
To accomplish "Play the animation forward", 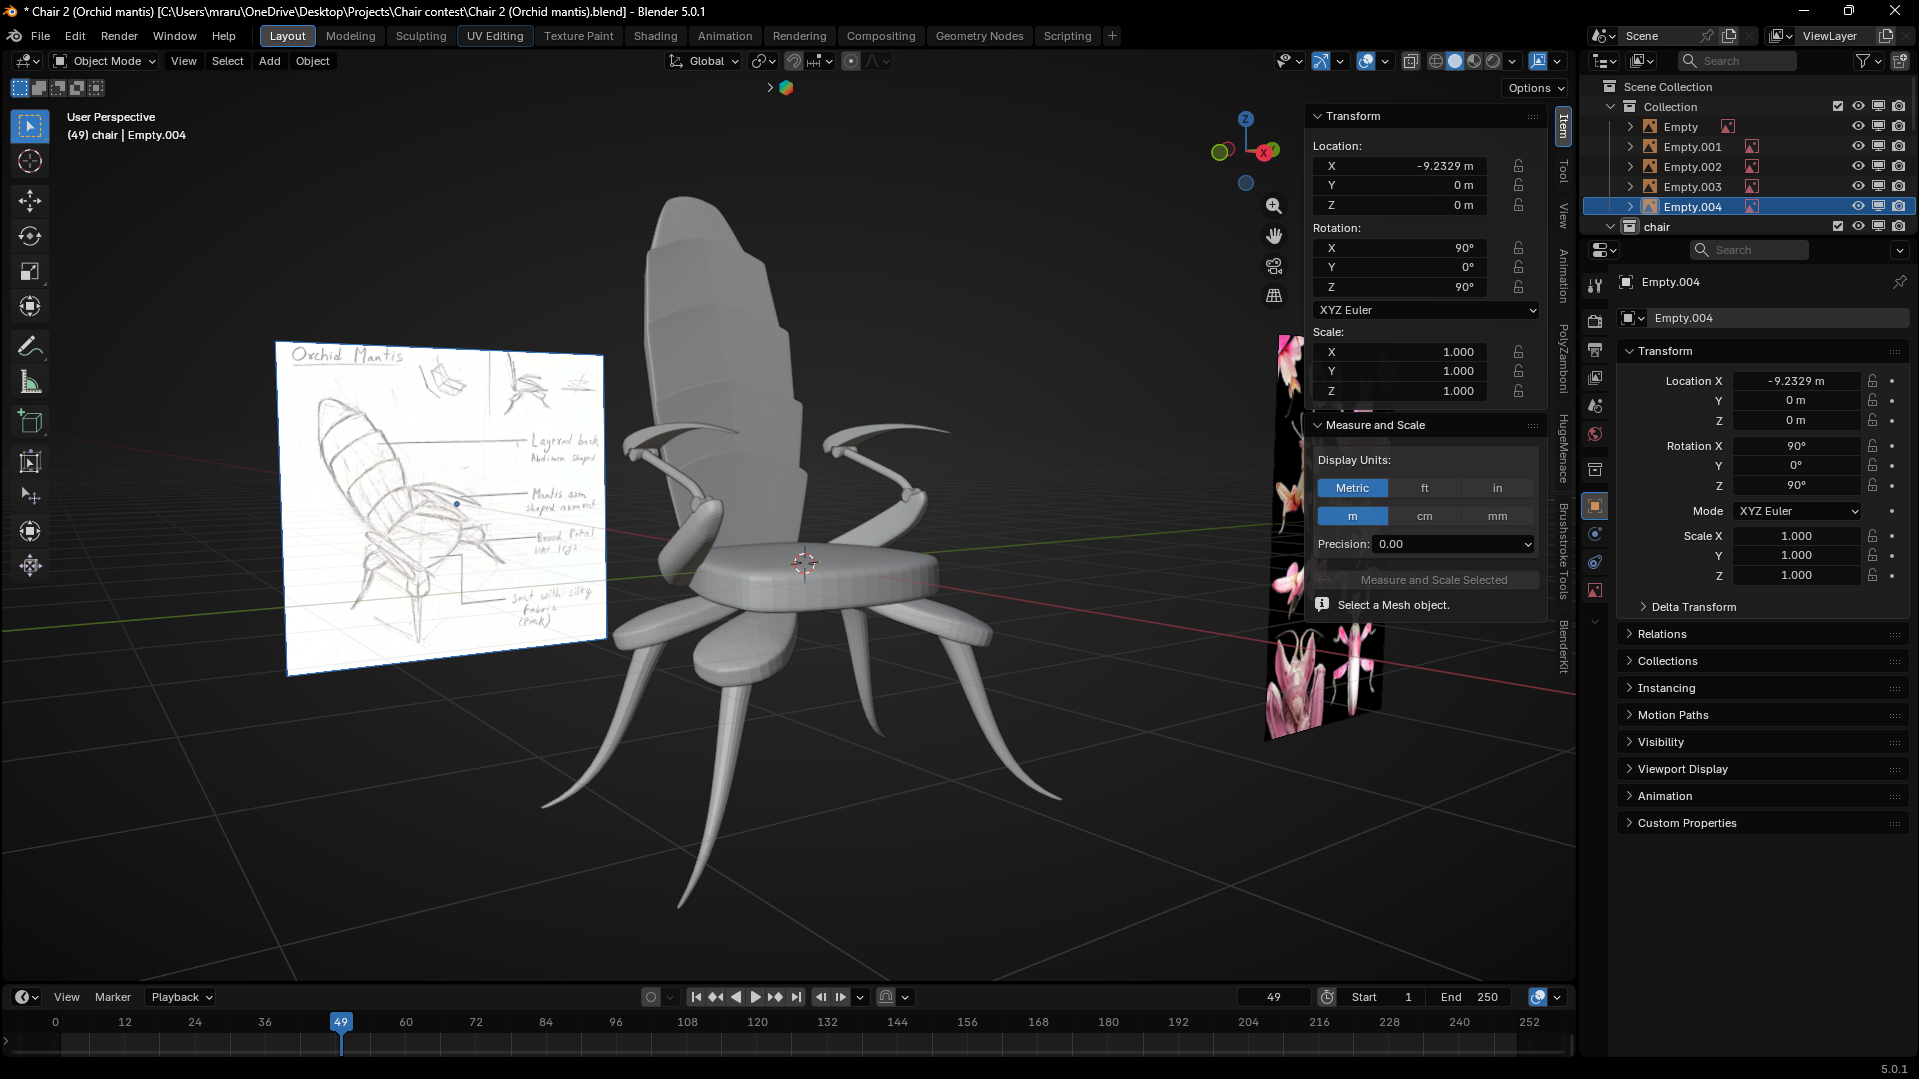I will (x=756, y=997).
